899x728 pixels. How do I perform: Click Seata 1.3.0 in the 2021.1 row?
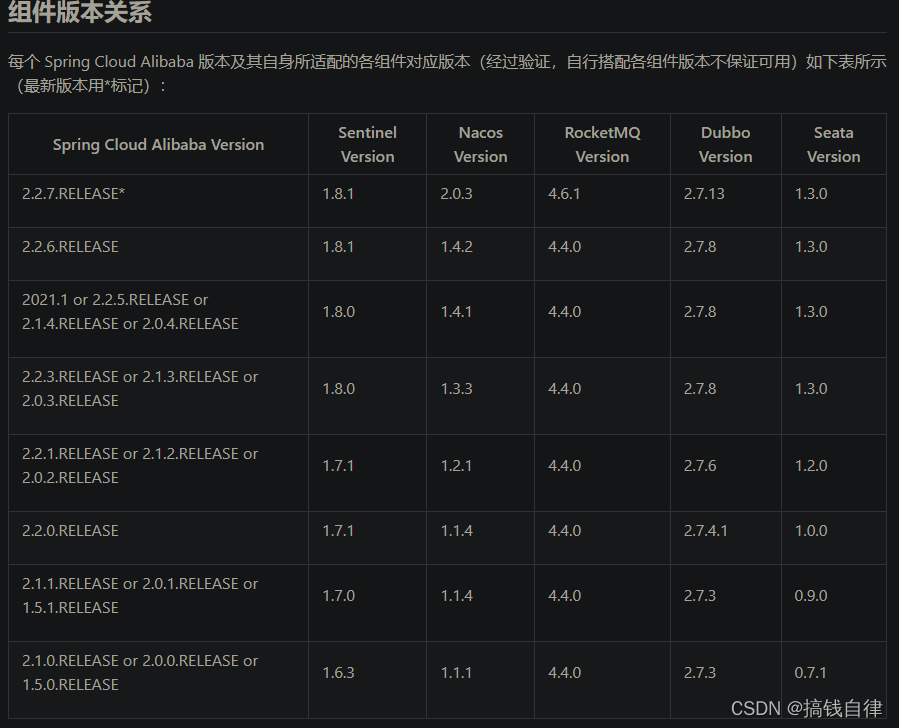pyautogui.click(x=811, y=312)
